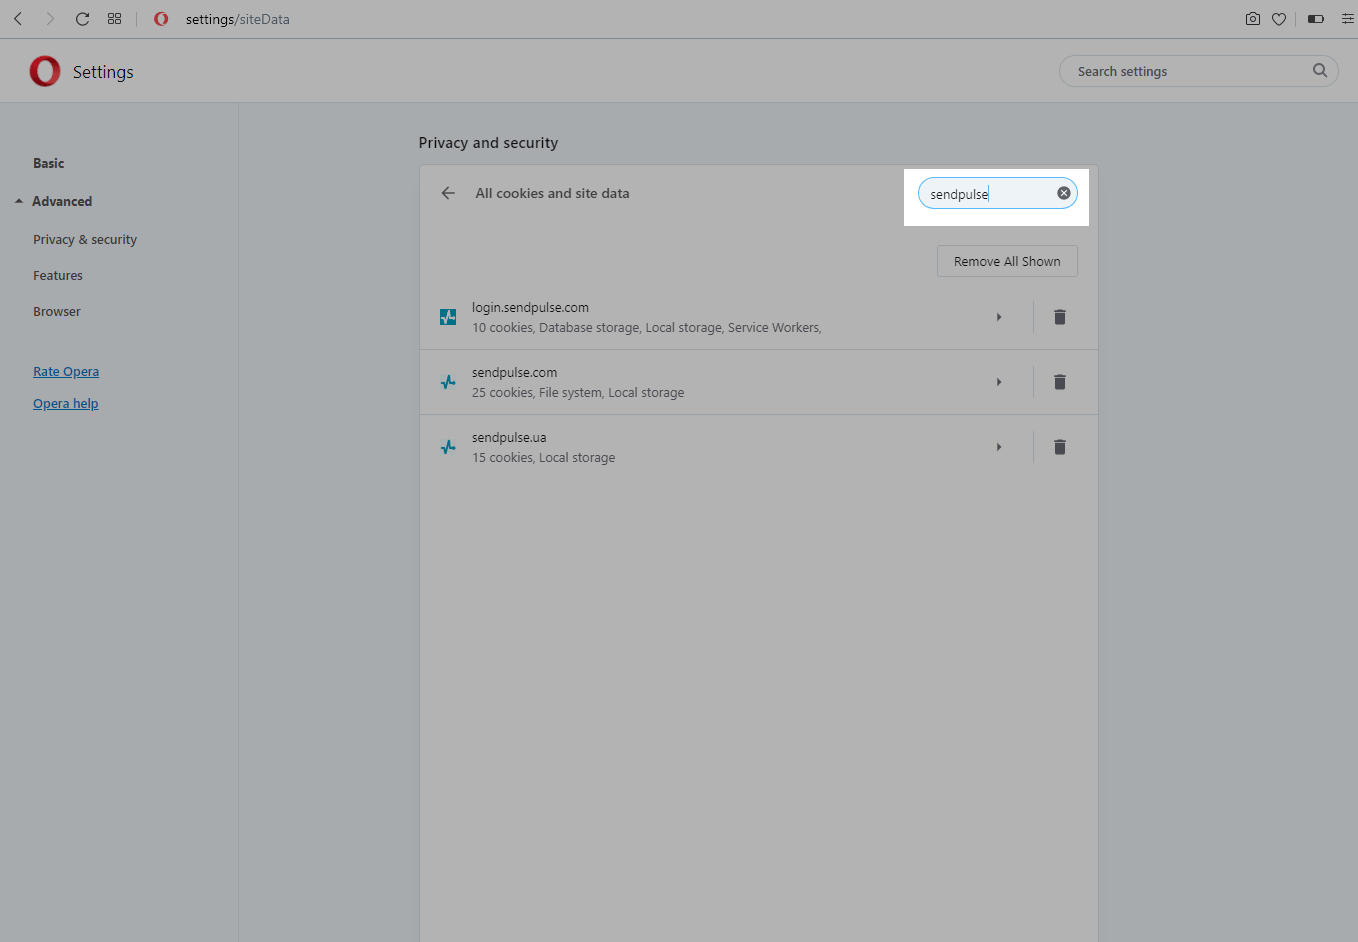Reload the settings page

click(83, 19)
